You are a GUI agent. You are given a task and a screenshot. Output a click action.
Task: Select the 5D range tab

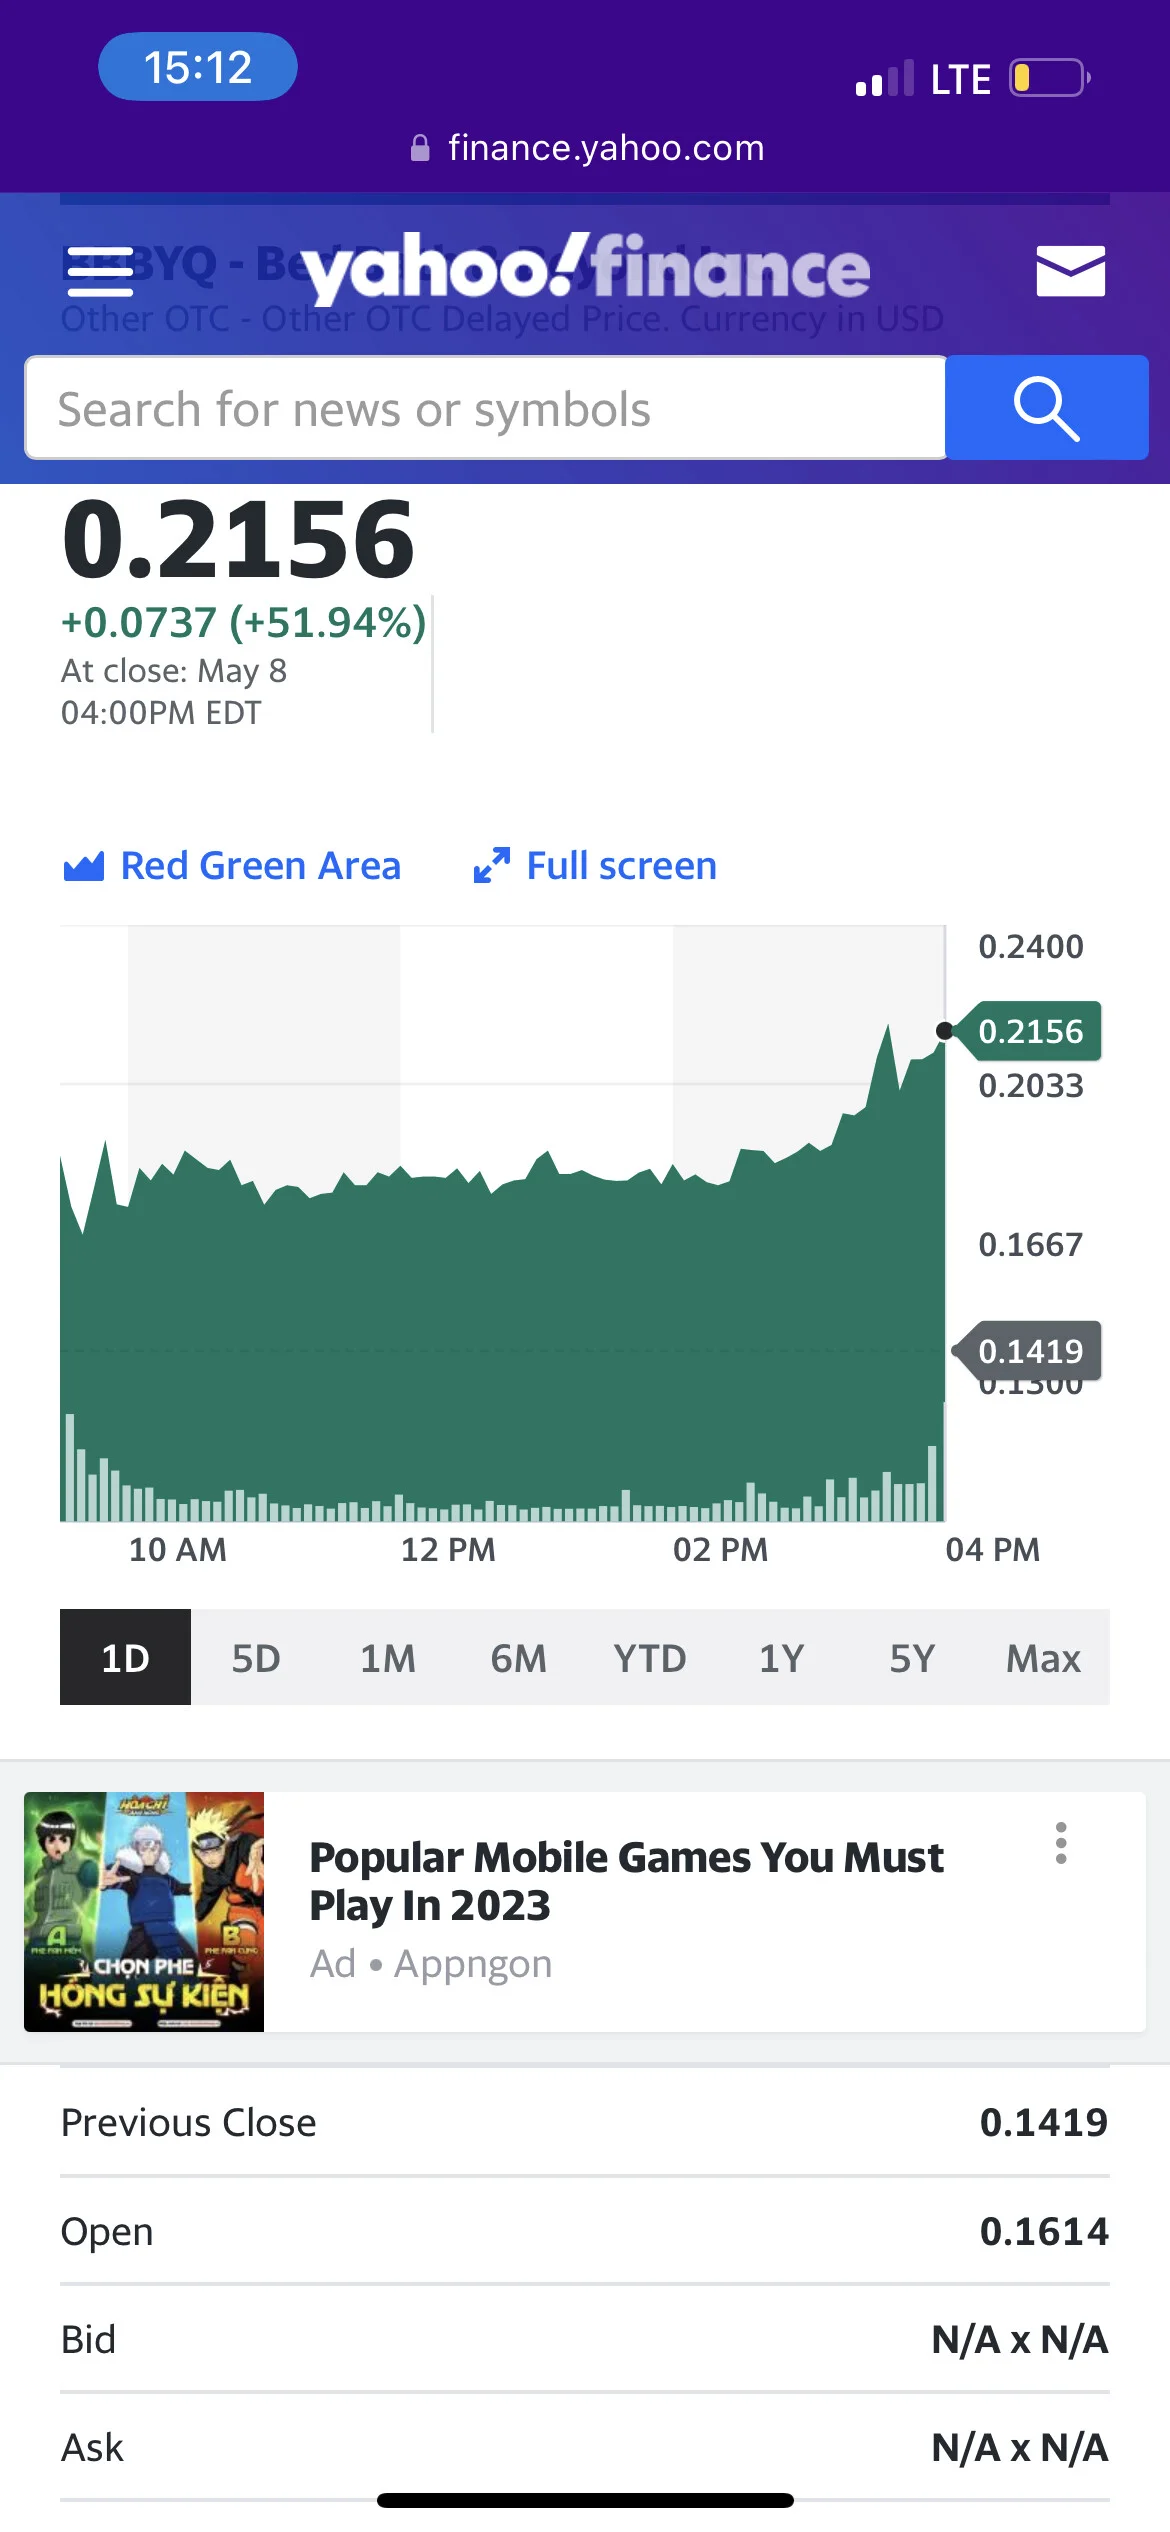point(256,1657)
